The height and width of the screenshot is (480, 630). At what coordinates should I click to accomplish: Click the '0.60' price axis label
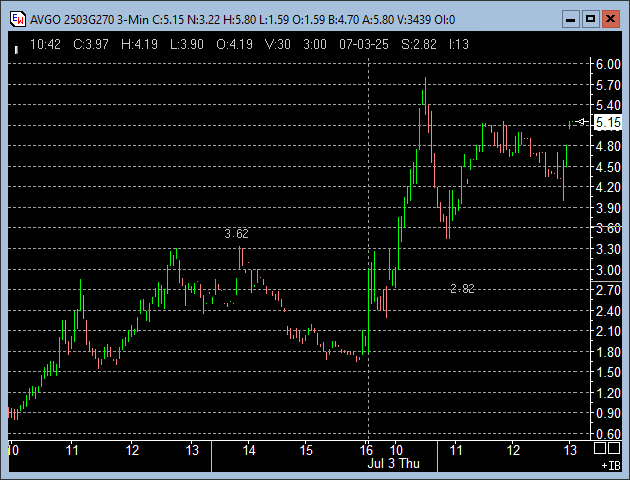point(608,434)
